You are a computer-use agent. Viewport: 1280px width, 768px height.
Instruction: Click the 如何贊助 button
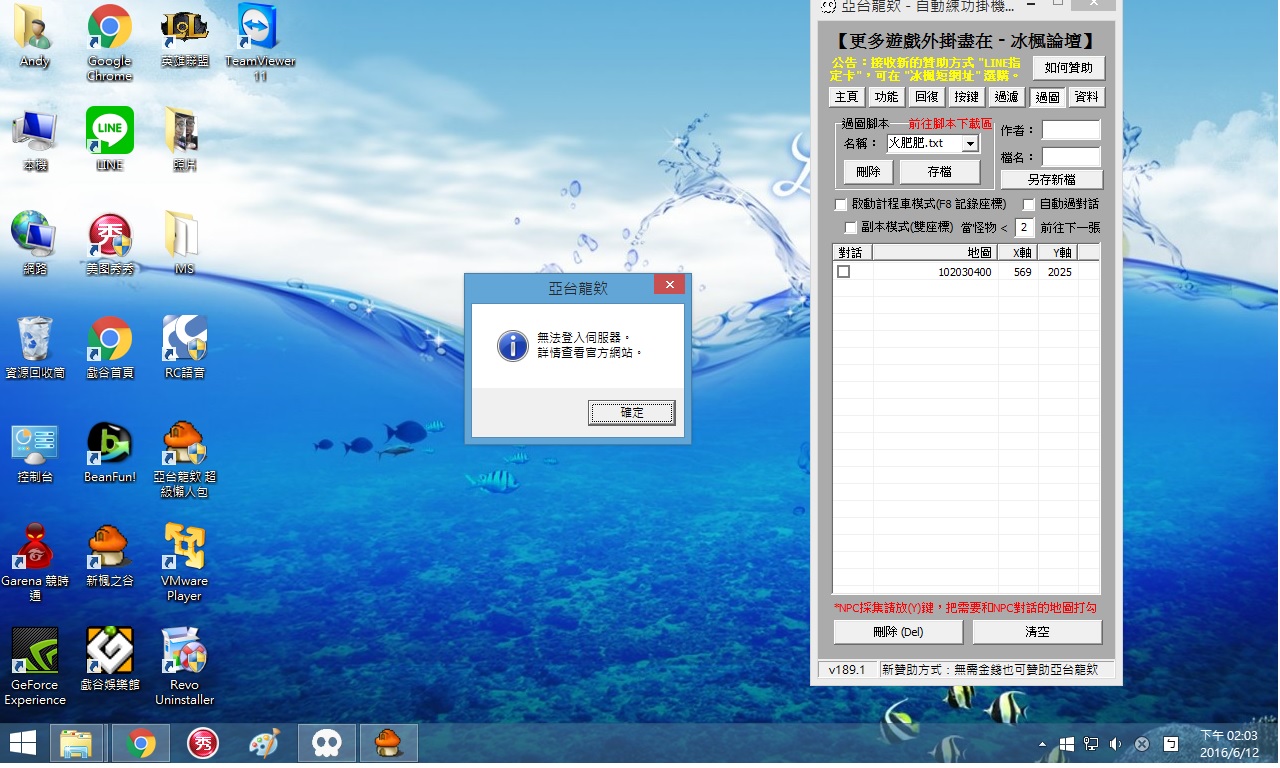[x=1069, y=68]
